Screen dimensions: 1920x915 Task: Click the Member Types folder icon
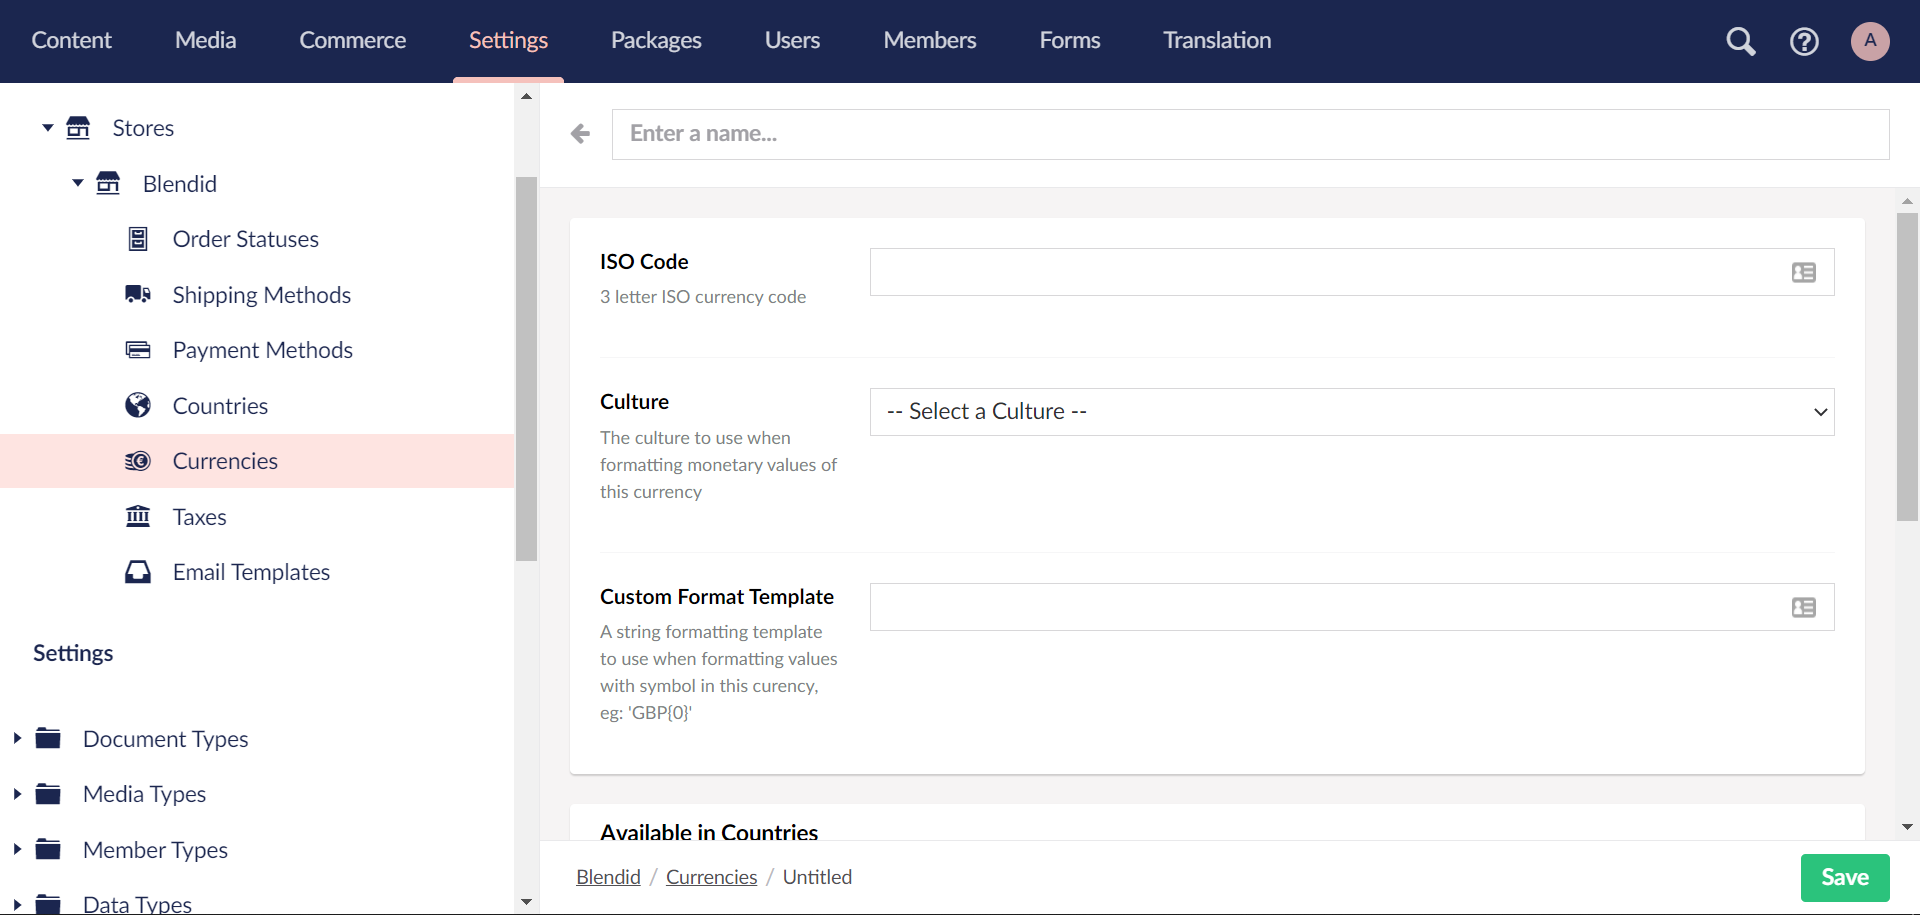pyautogui.click(x=48, y=849)
